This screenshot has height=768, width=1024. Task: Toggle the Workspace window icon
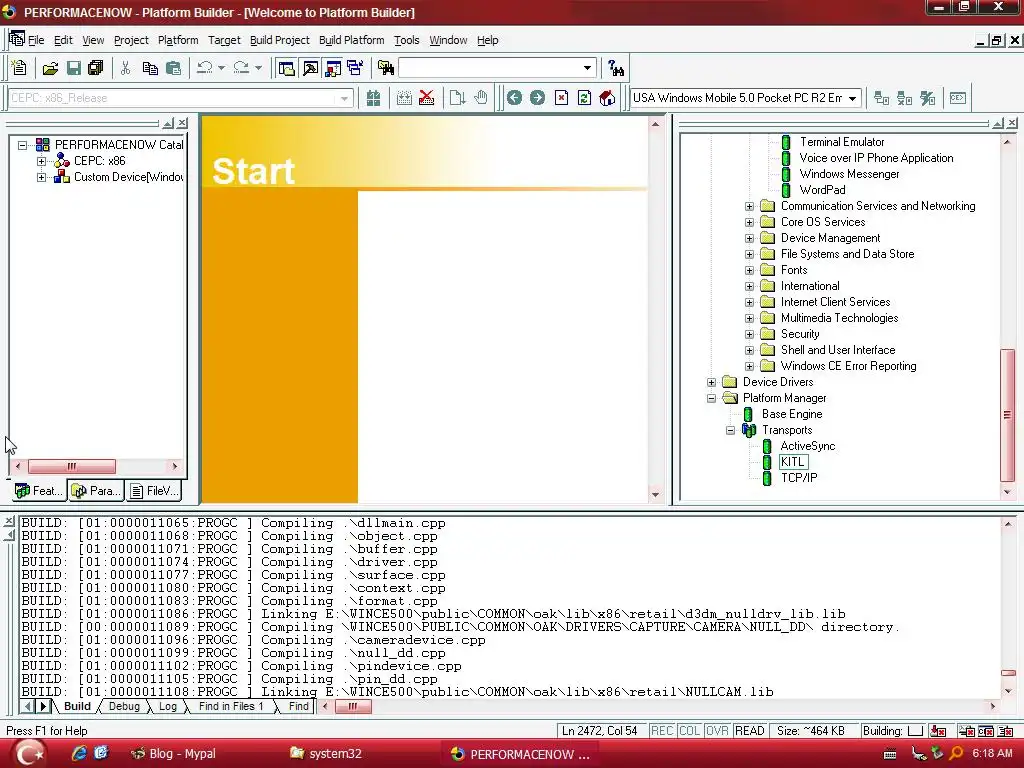tap(286, 68)
